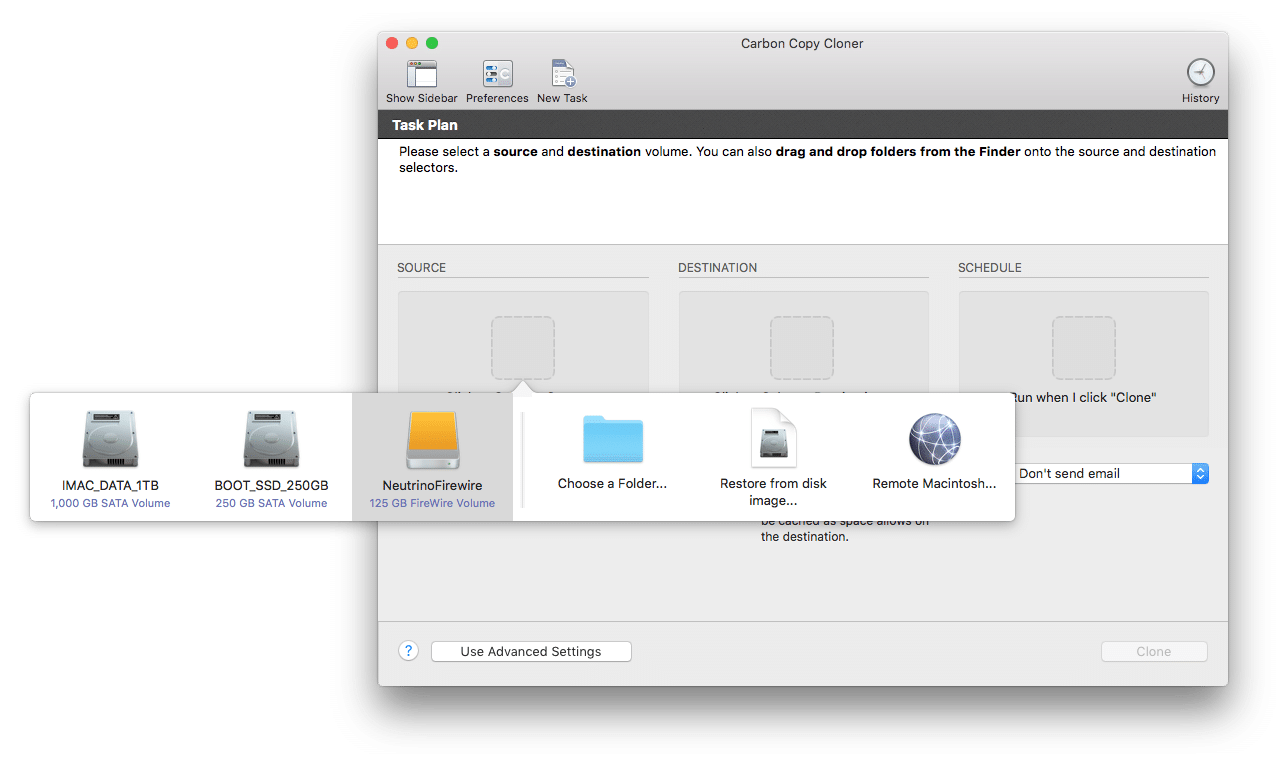This screenshot has height=766, width=1284.
Task: Choose the Remote Macintosh globe icon
Action: (934, 441)
